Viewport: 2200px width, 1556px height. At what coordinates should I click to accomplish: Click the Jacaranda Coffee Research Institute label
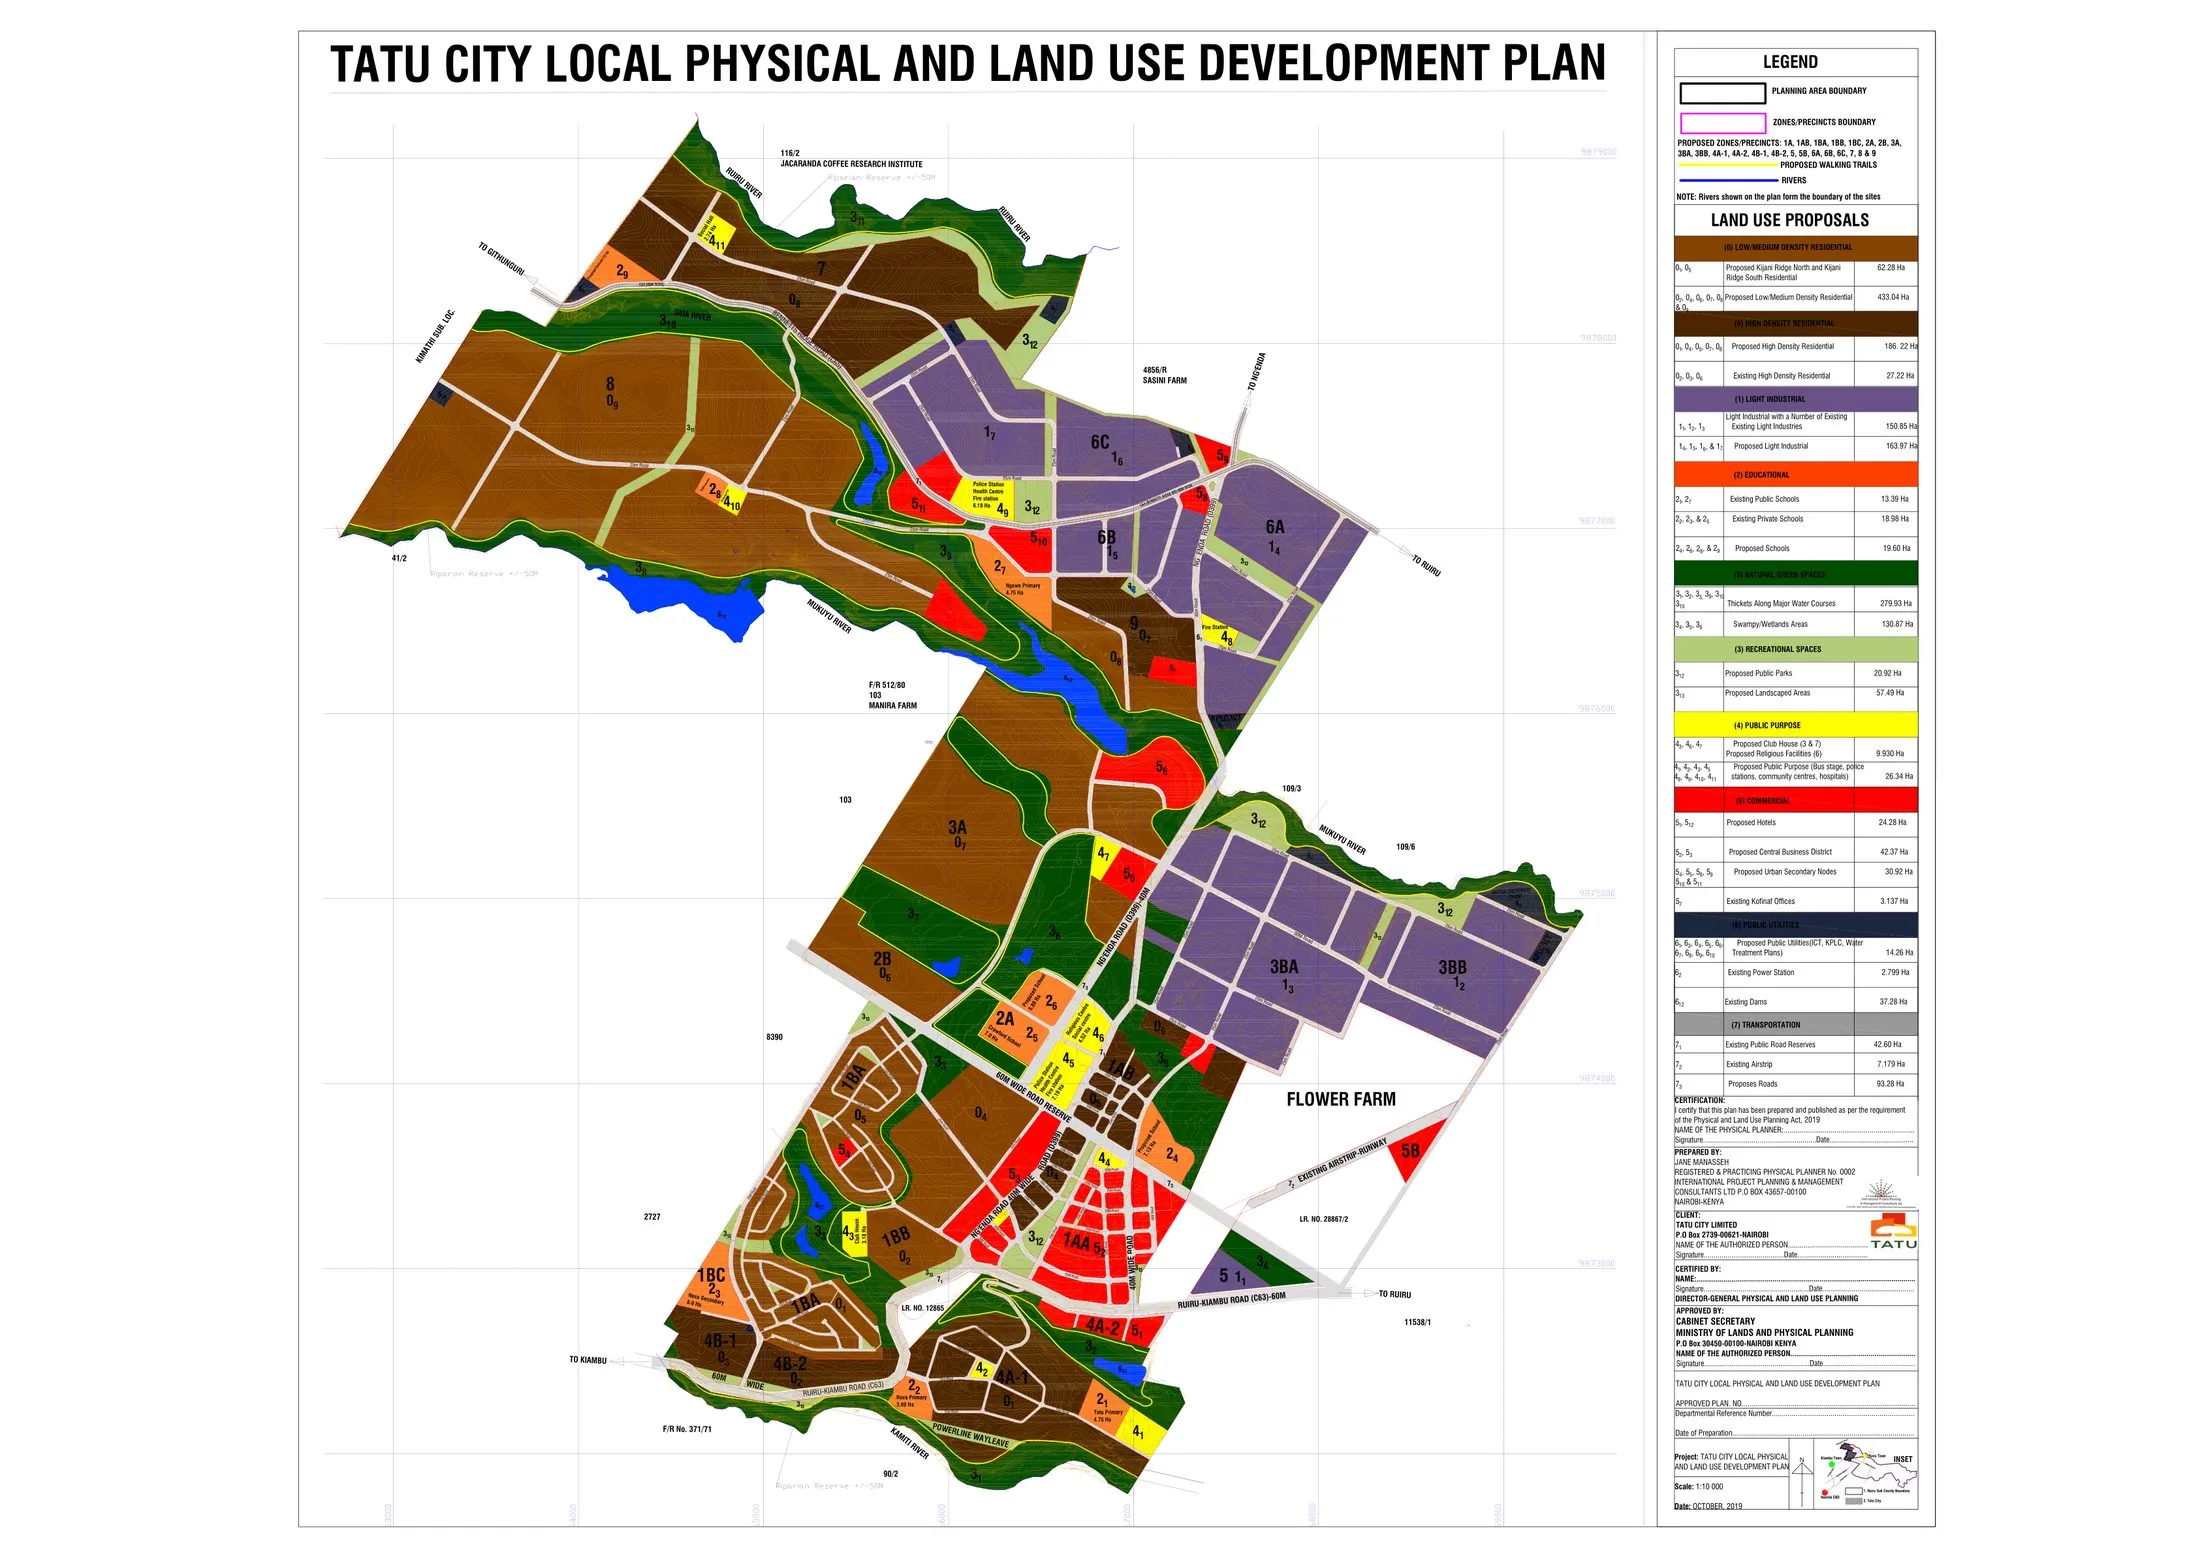(x=852, y=164)
